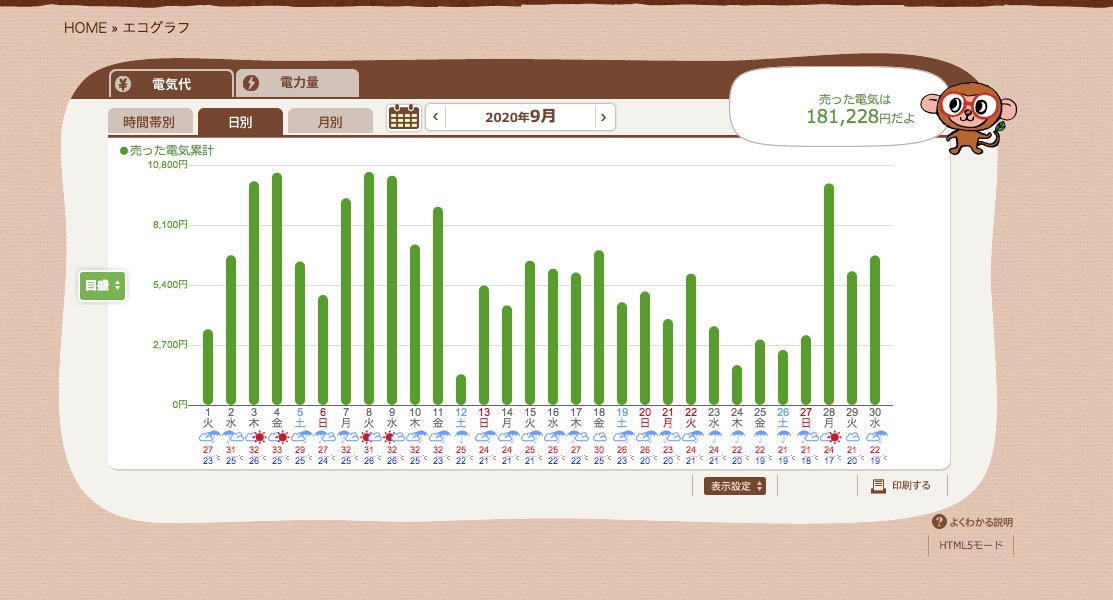The width and height of the screenshot is (1113, 600).
Task: Go to previous month arrow
Action: point(436,117)
